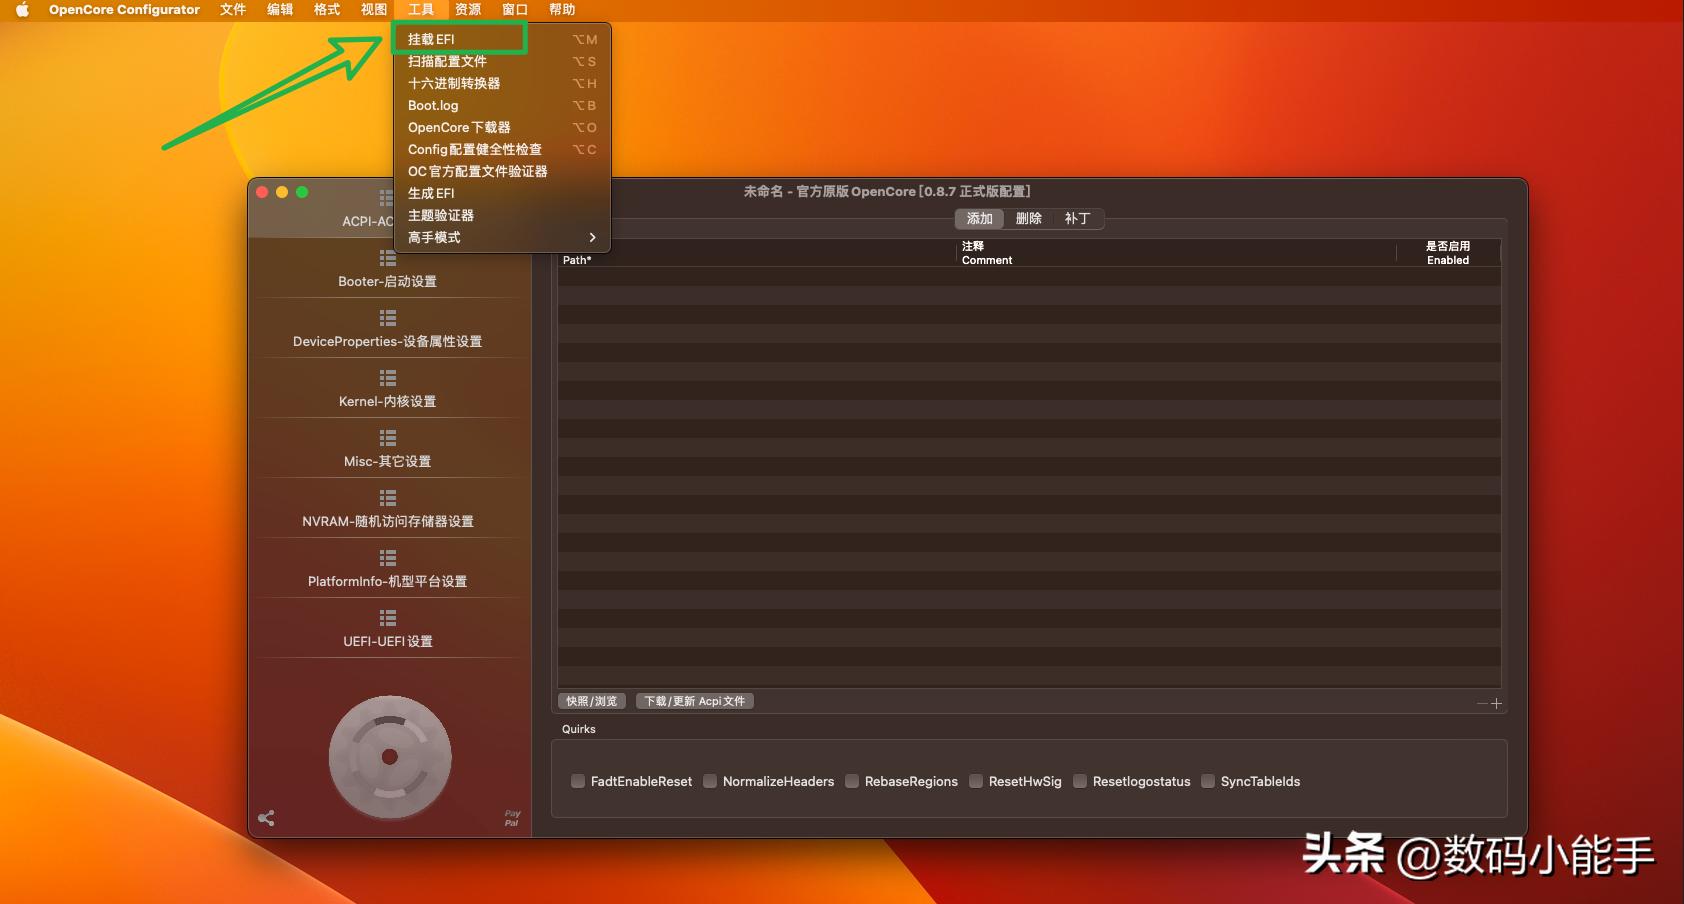The image size is (1684, 904).
Task: Enable the SyncTableIds quirk
Action: (x=1208, y=781)
